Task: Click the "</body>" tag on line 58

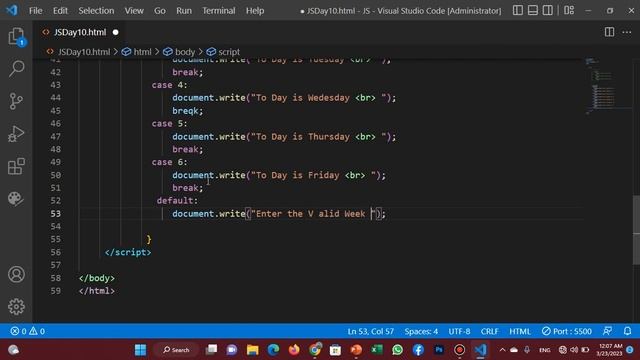Action: (97, 278)
